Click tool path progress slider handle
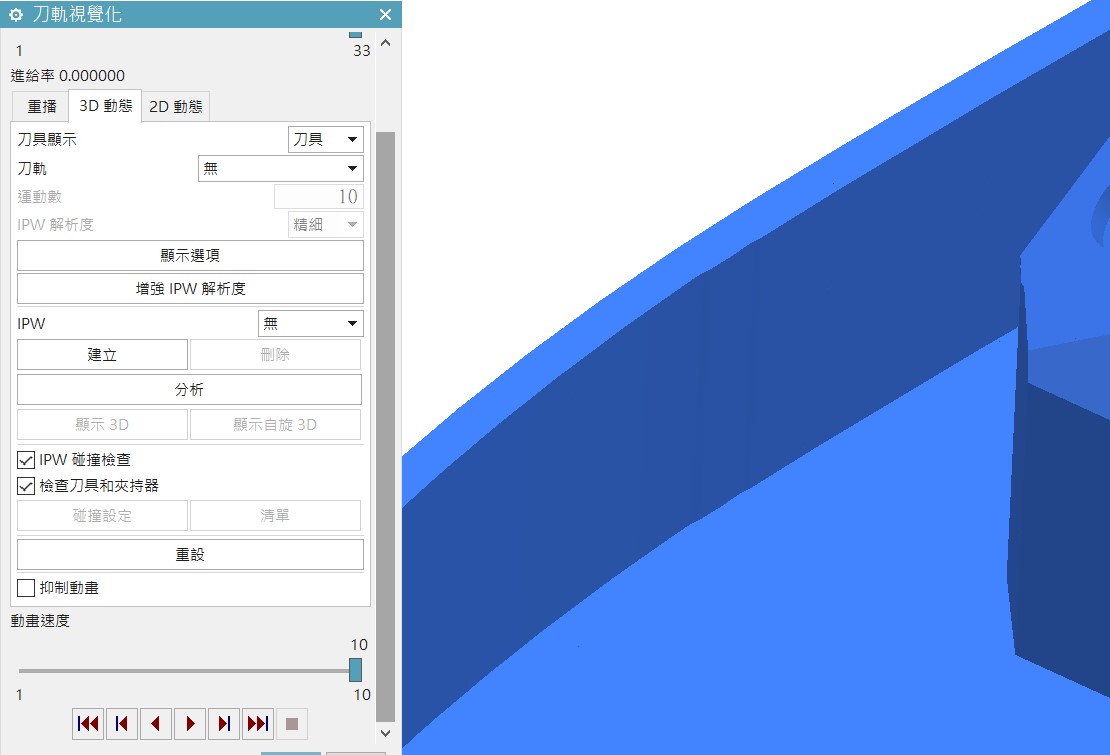This screenshot has width=1110, height=755. pos(355,34)
